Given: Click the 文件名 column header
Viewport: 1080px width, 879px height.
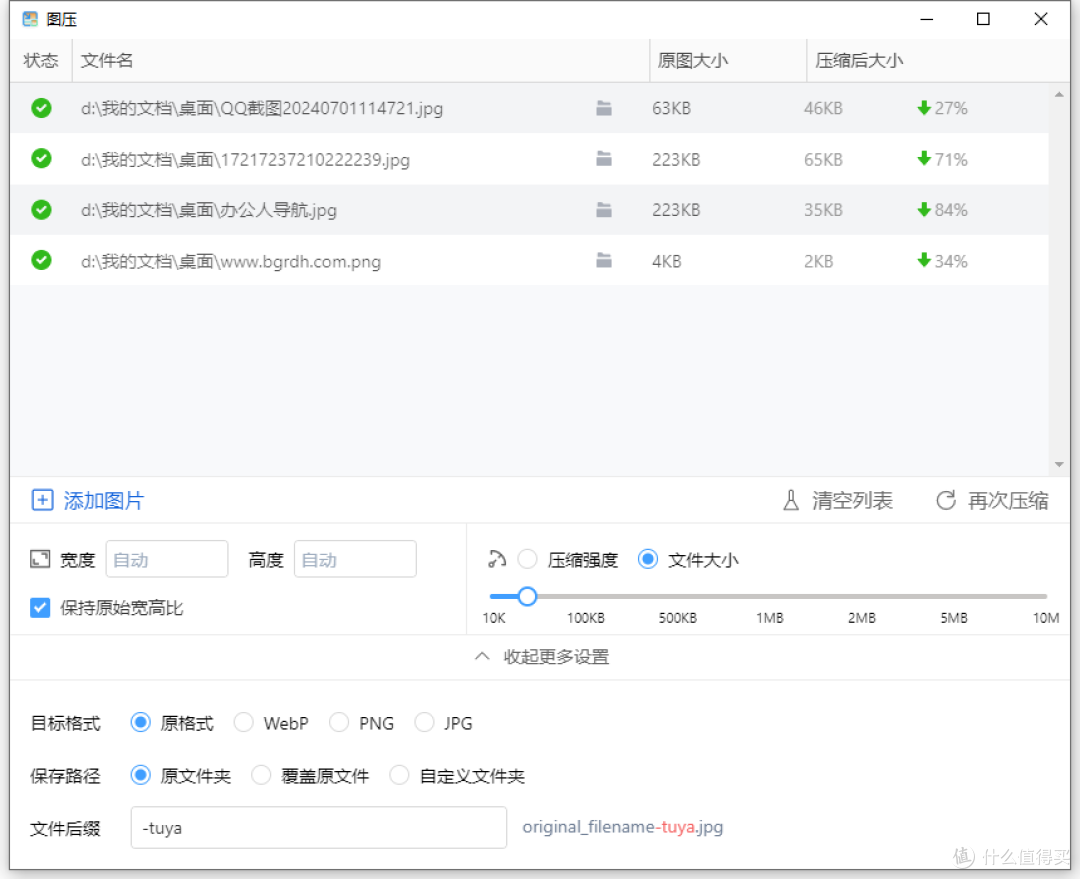Looking at the screenshot, I should pyautogui.click(x=107, y=61).
